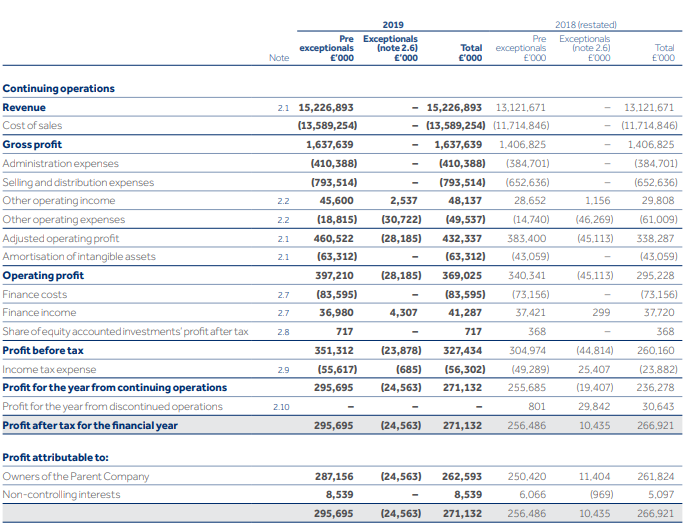
Task: Click gross profit pre-exceptionals value 1,637,639
Action: click(330, 145)
